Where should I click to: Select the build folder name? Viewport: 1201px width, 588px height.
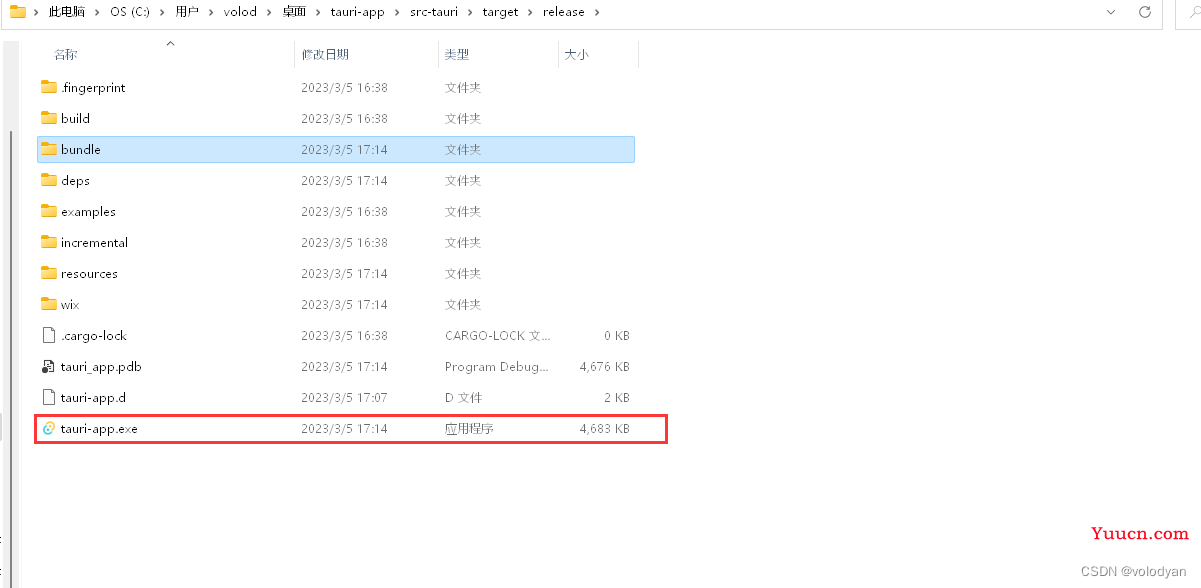[75, 118]
